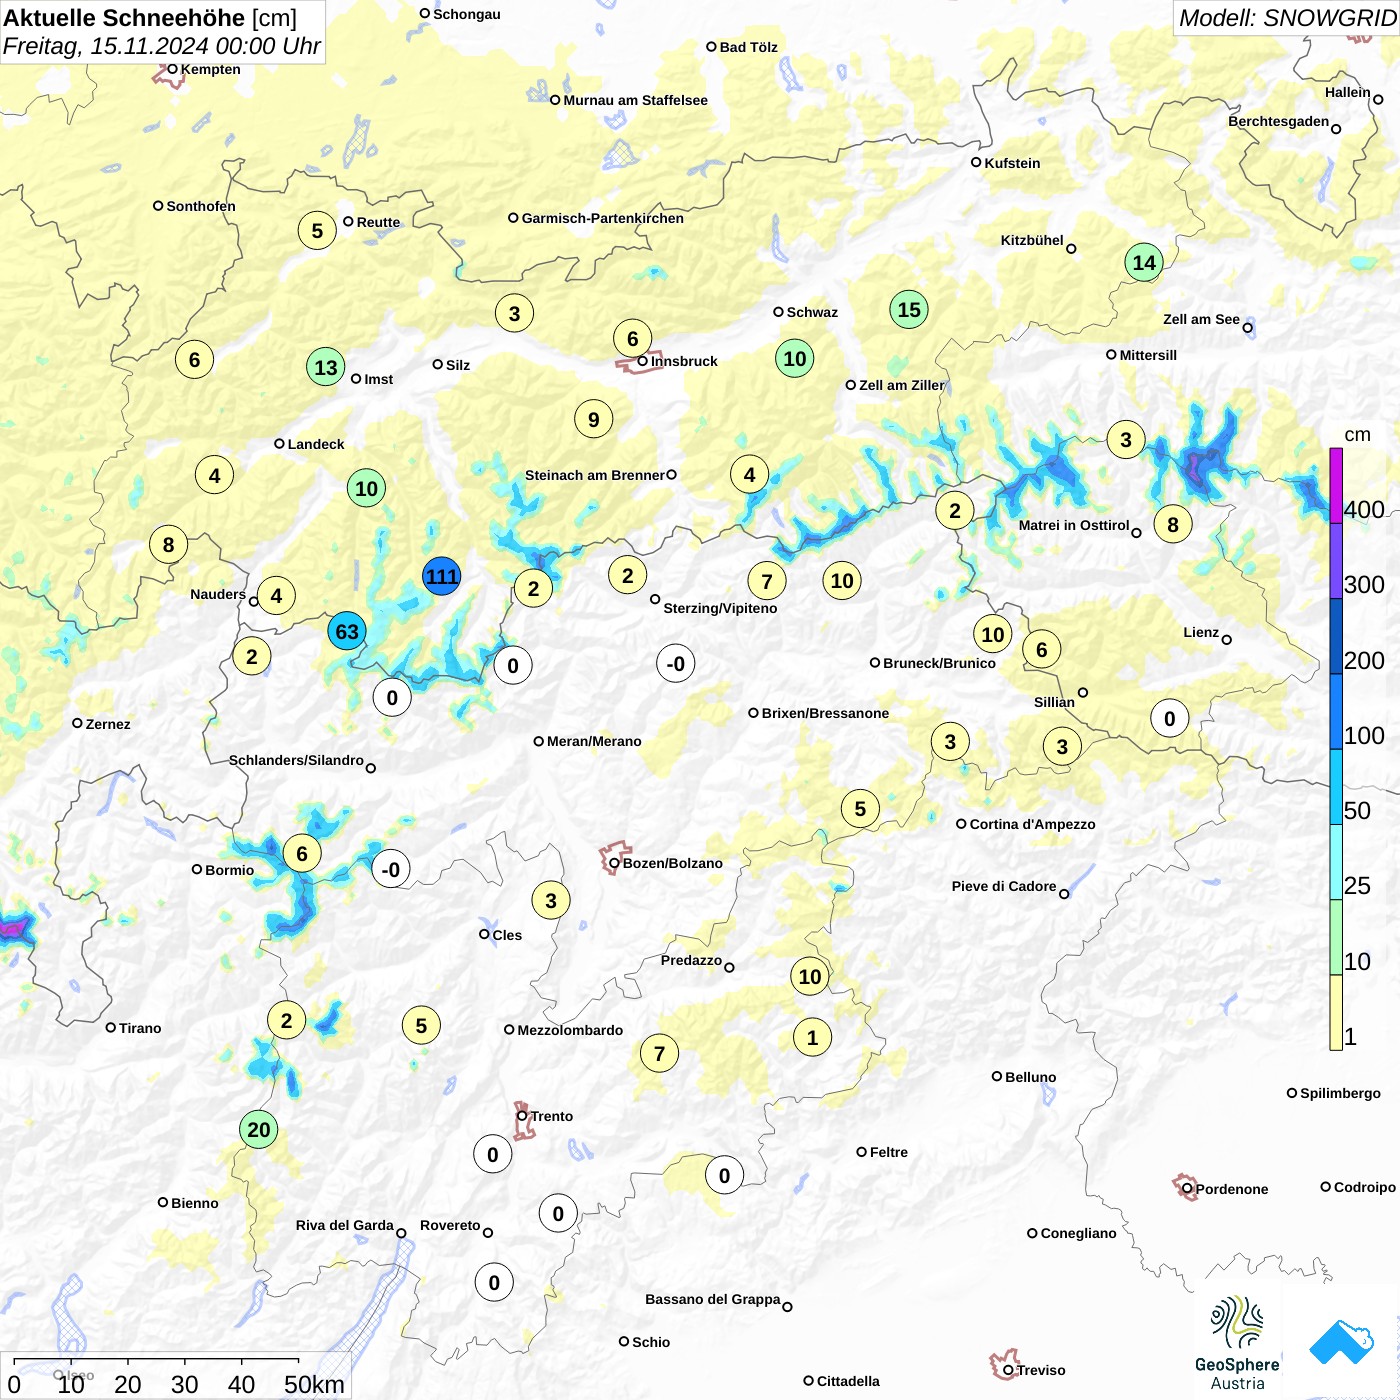
Task: Pick the 20 cm station marker above Bienno
Action: (259, 1130)
